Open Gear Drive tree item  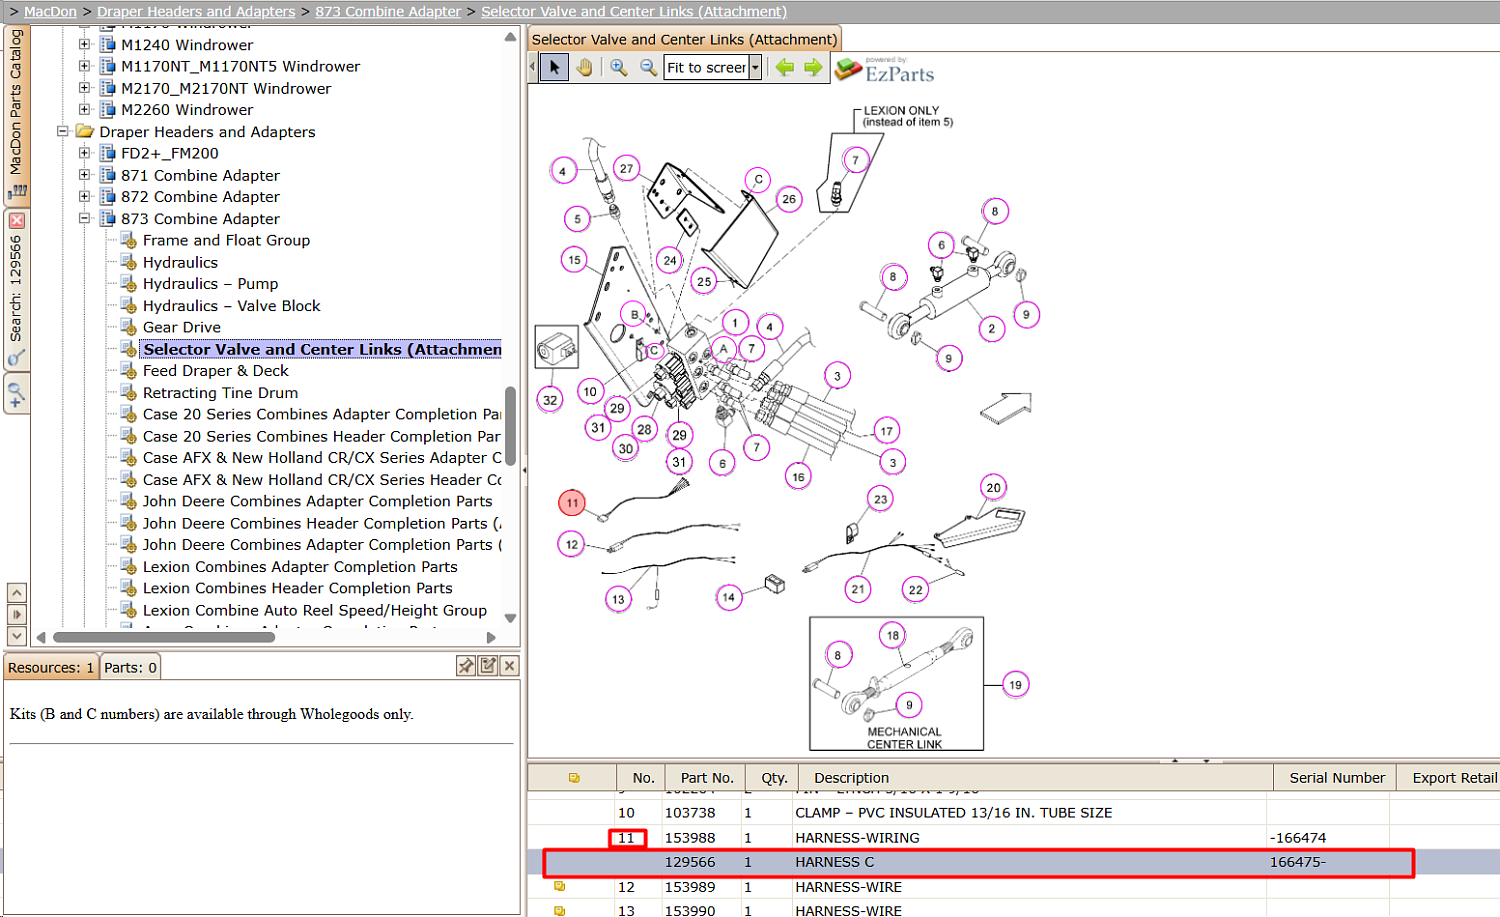pyautogui.click(x=181, y=327)
